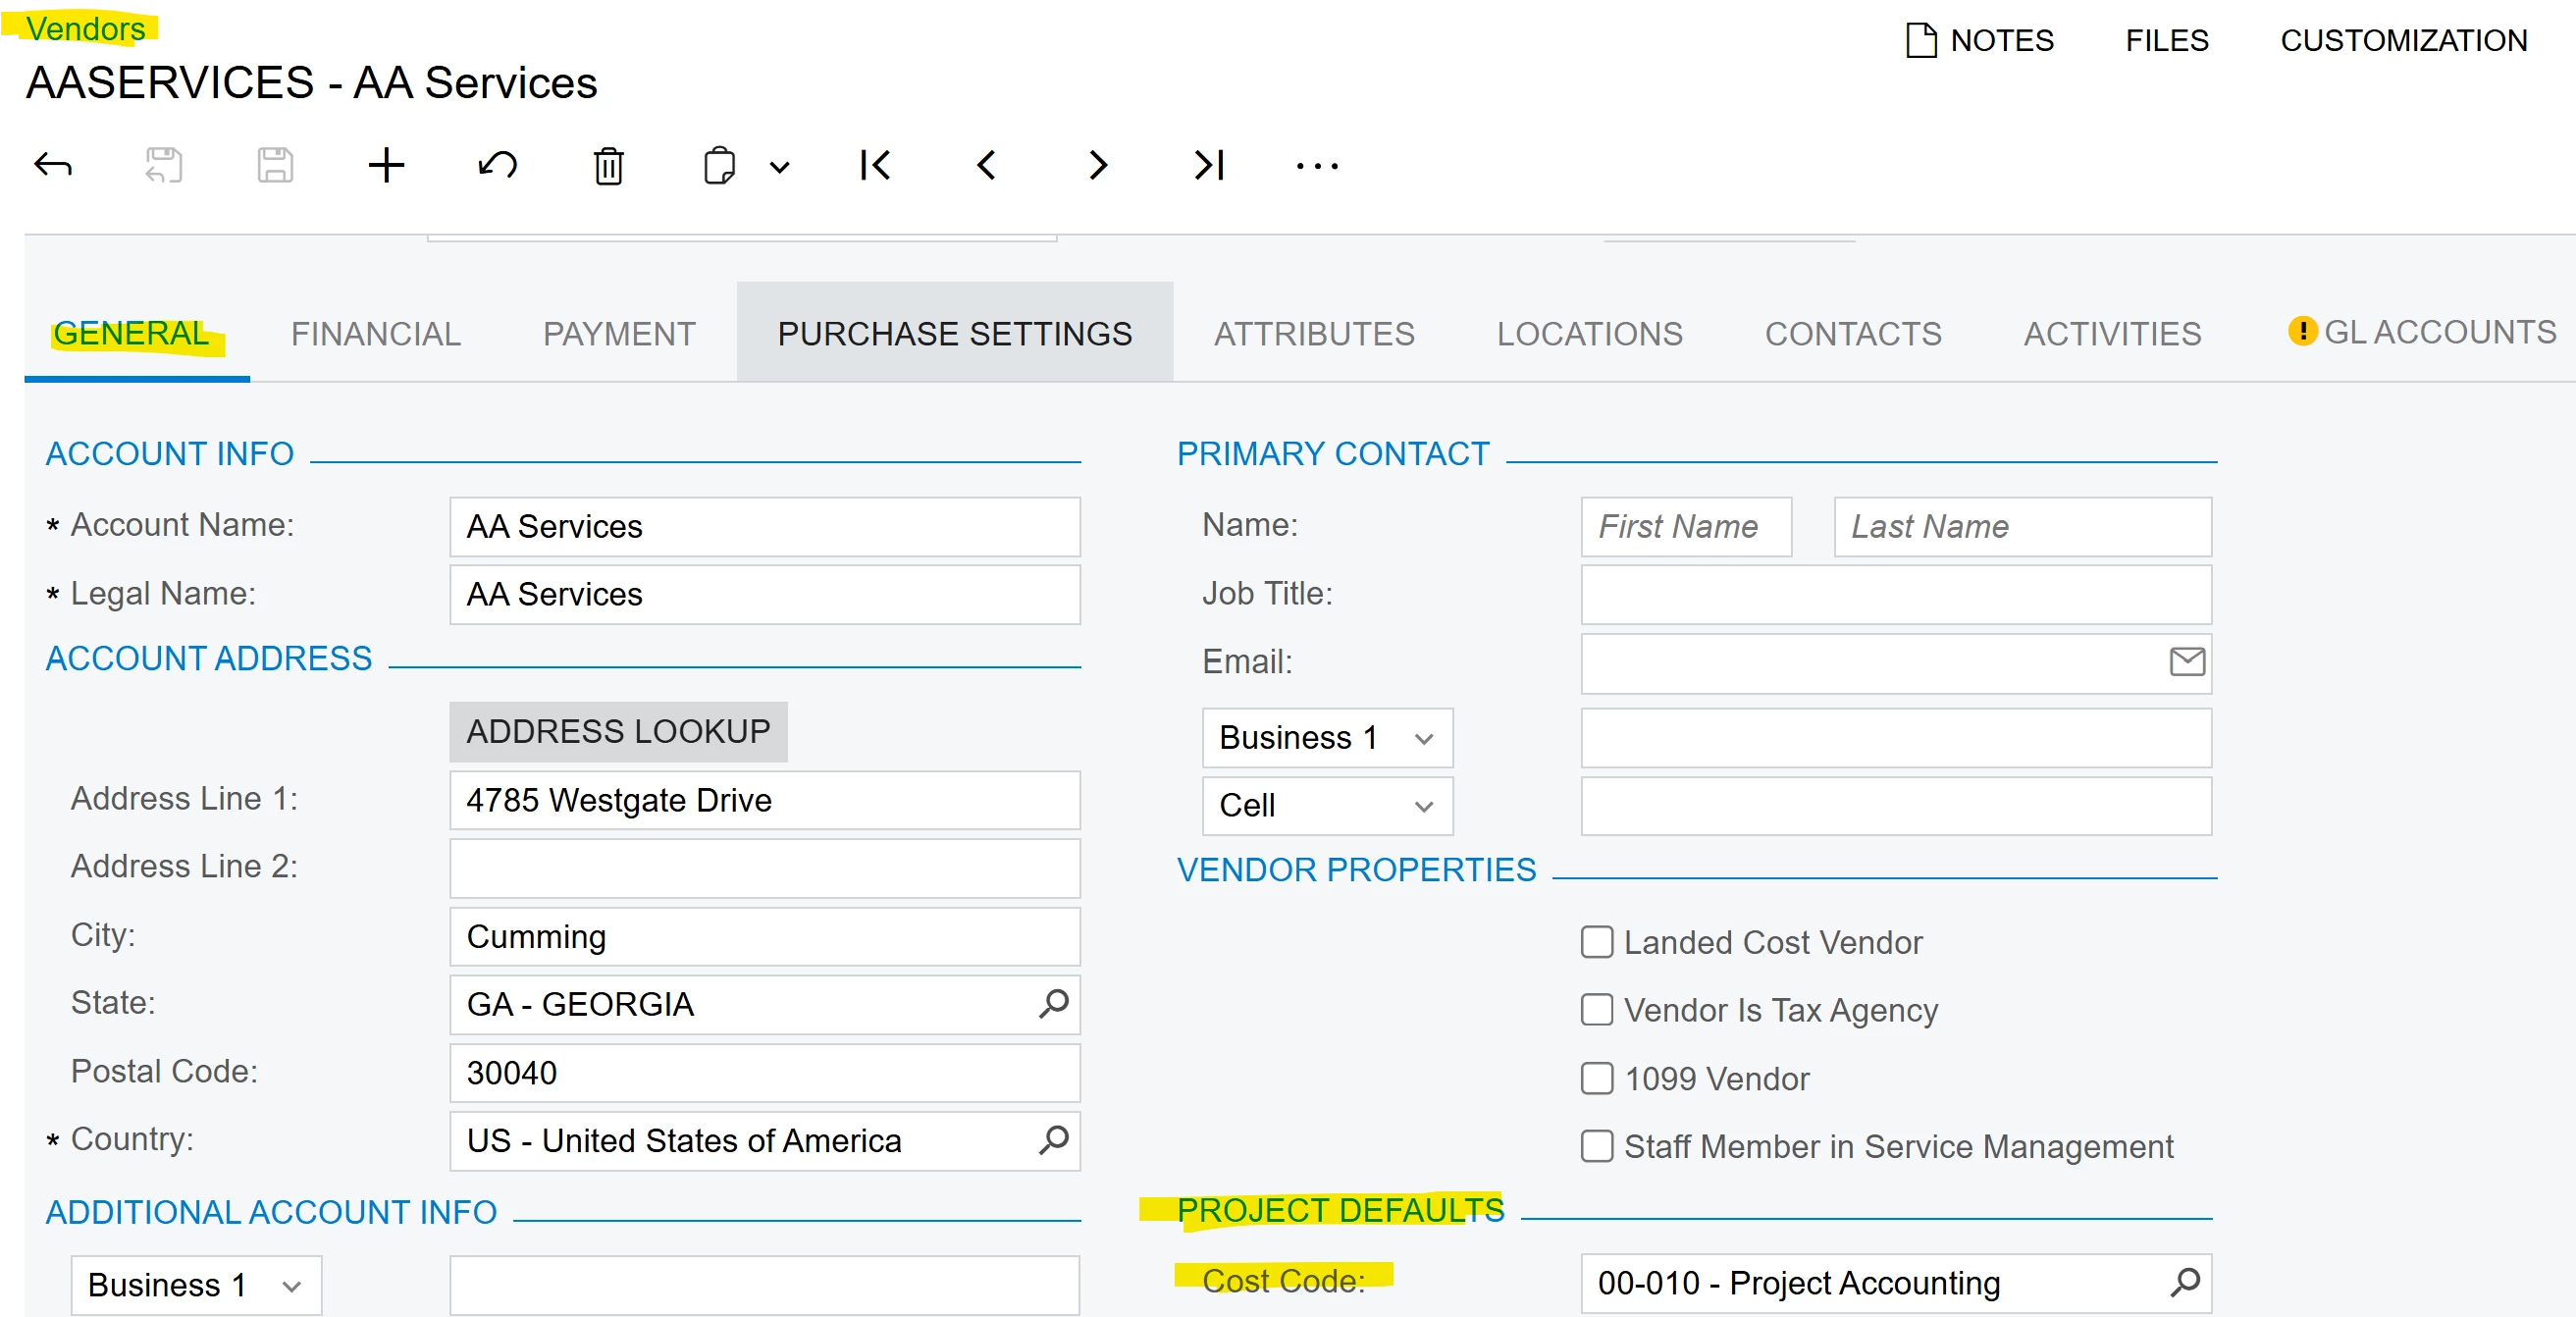2576x1317 pixels.
Task: Click the trash delete icon
Action: (608, 166)
